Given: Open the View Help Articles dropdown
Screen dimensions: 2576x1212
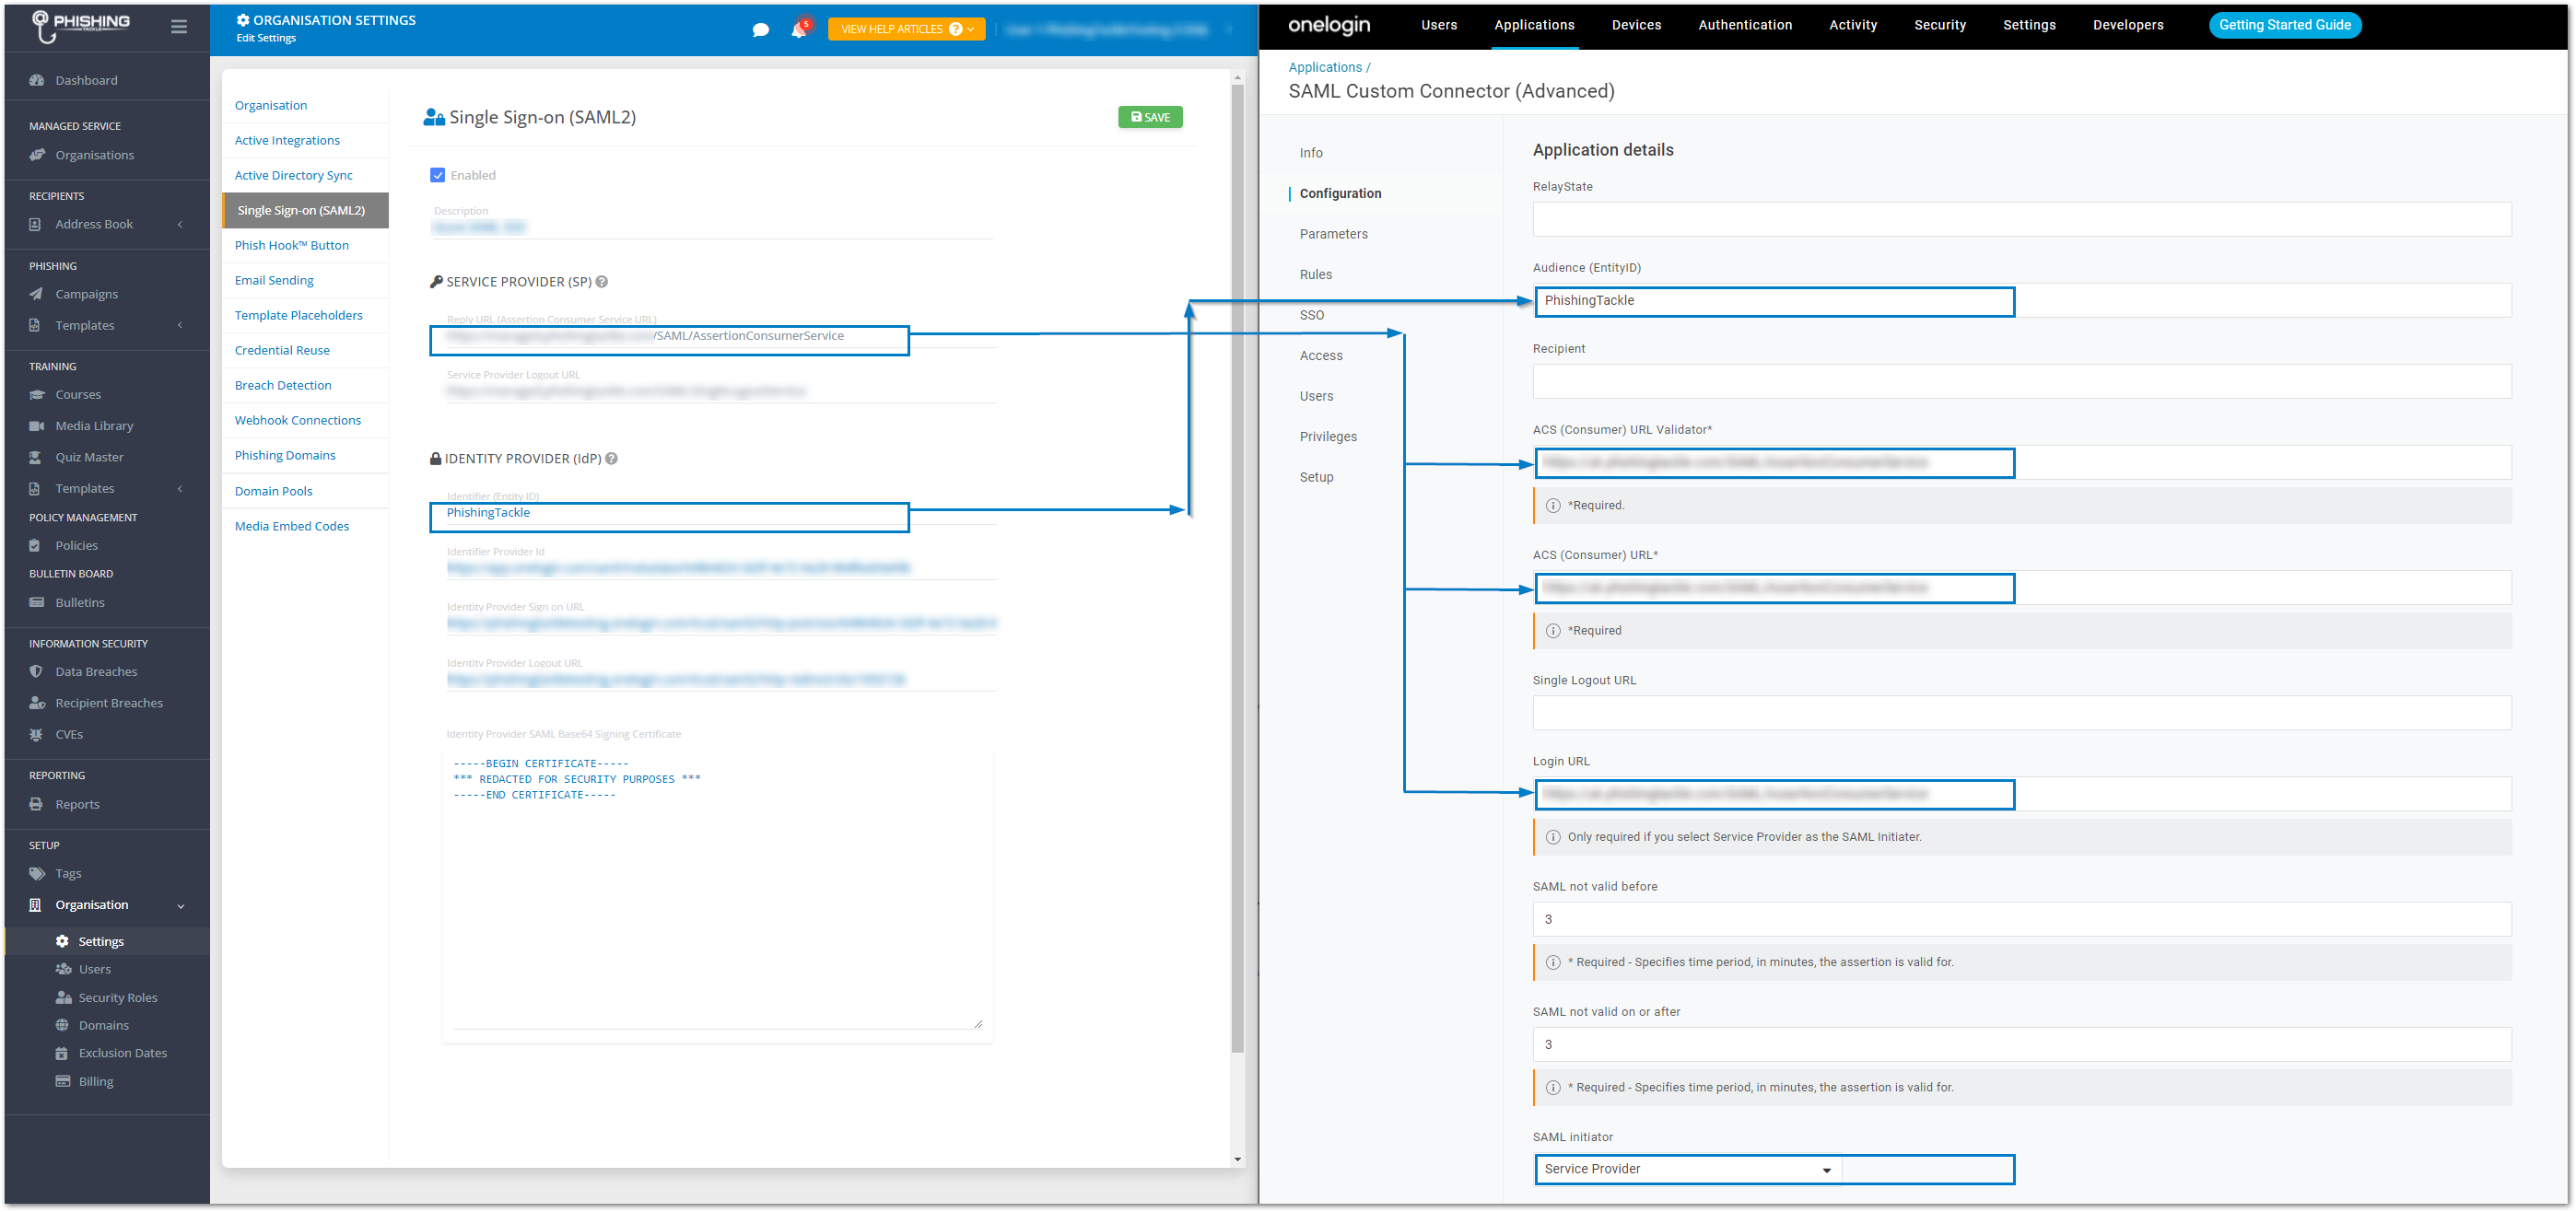Looking at the screenshot, I should (906, 29).
